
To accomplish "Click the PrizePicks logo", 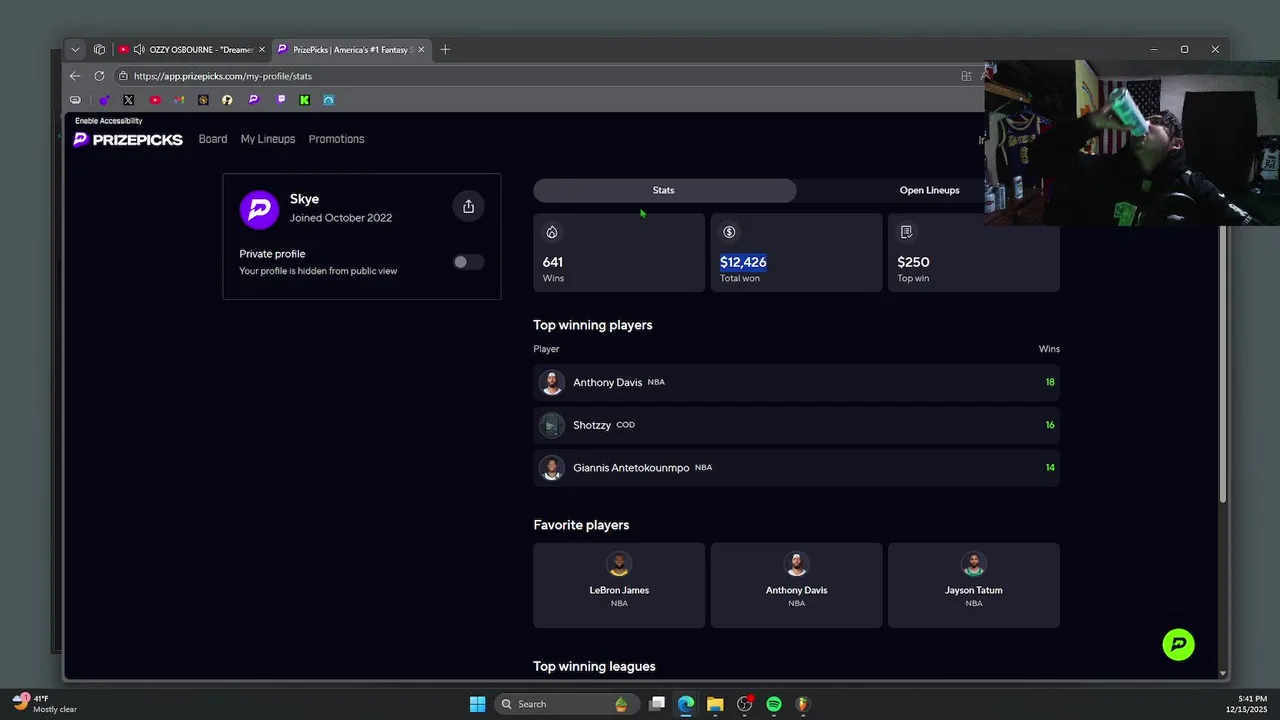I will pos(128,139).
